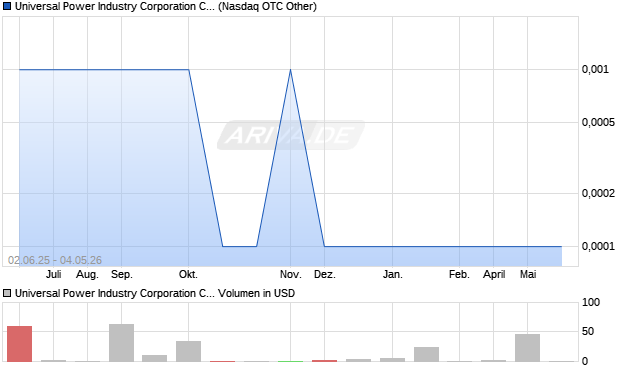620x371 pixels.
Task: Click the 'Feb.' month axis label
Action: 459,274
